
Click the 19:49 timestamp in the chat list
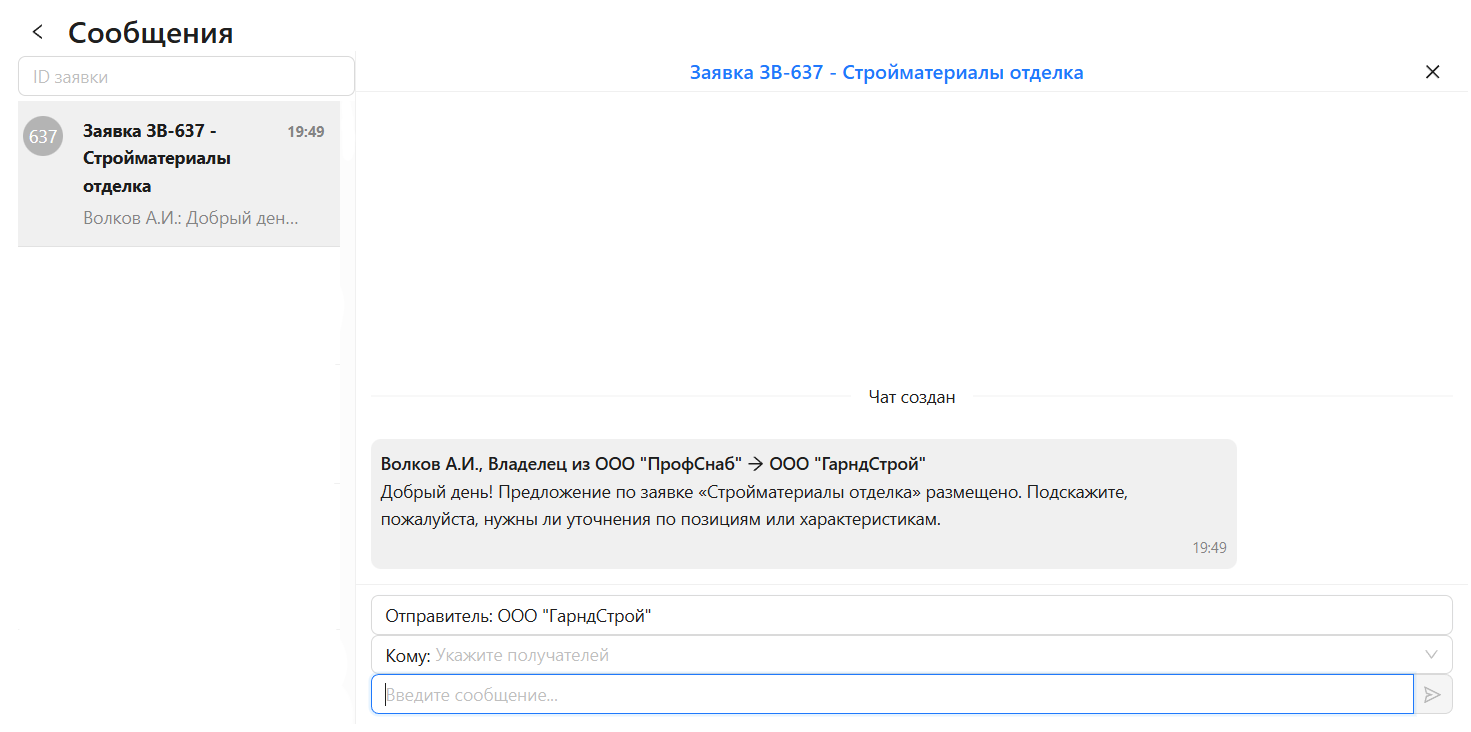click(303, 130)
